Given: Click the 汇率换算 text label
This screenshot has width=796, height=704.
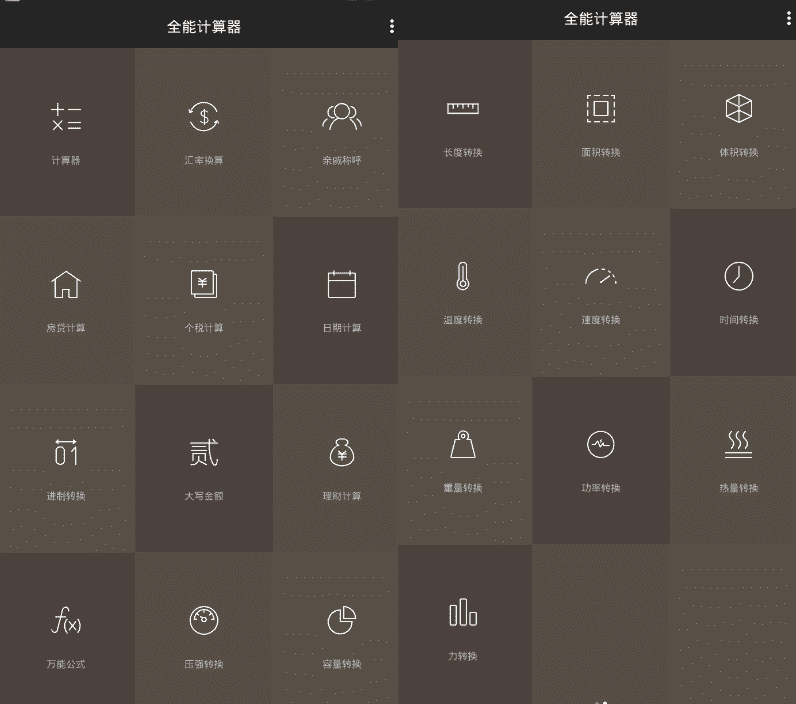Looking at the screenshot, I should pyautogui.click(x=204, y=160).
